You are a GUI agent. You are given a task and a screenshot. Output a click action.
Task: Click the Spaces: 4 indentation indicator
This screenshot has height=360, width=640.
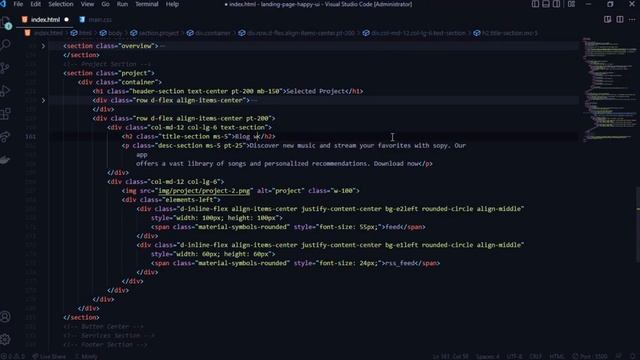tap(488, 356)
